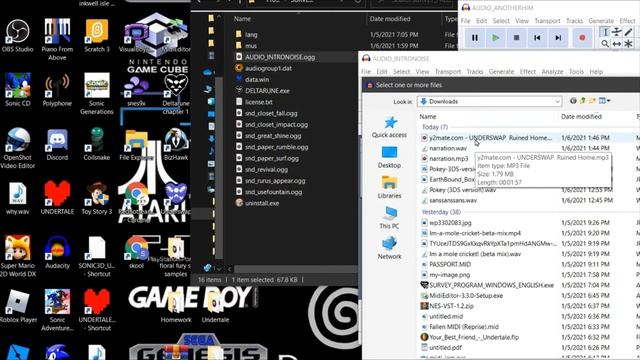Viewport: 640px width, 360px height.
Task: Open Effect menu in AUDIO_INTRONOISE window
Action: [527, 71]
